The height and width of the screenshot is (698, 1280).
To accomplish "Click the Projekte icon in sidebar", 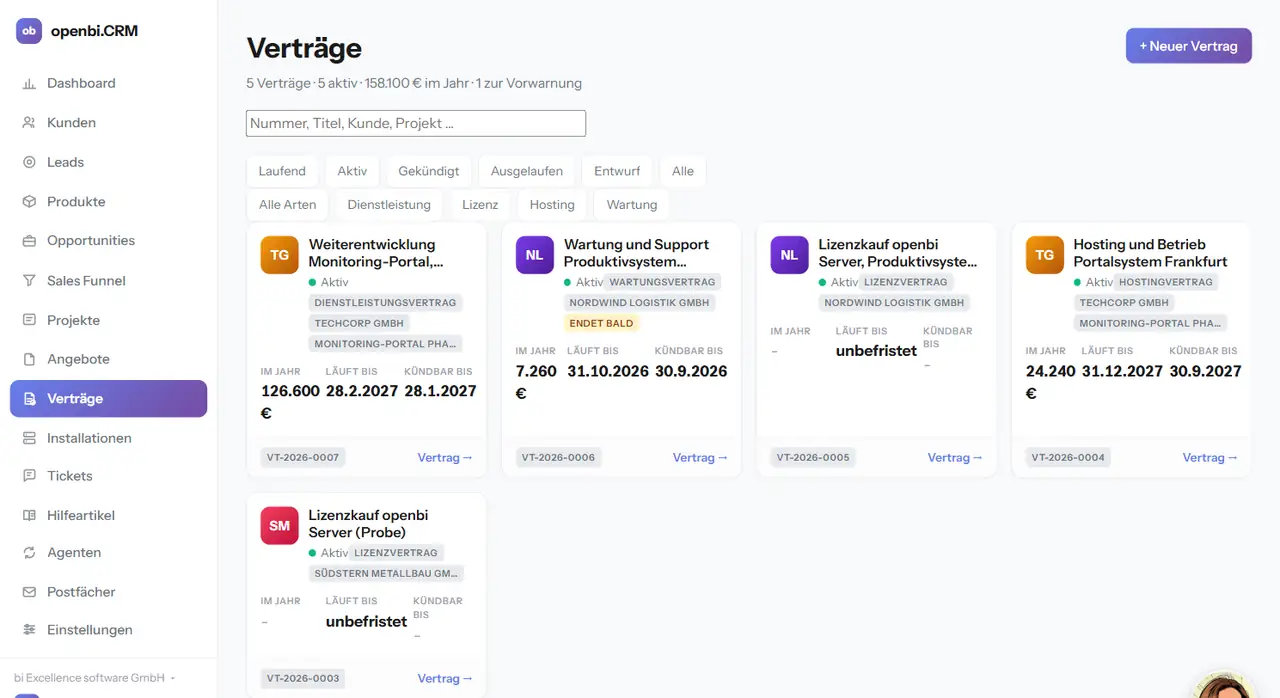I will coord(29,320).
